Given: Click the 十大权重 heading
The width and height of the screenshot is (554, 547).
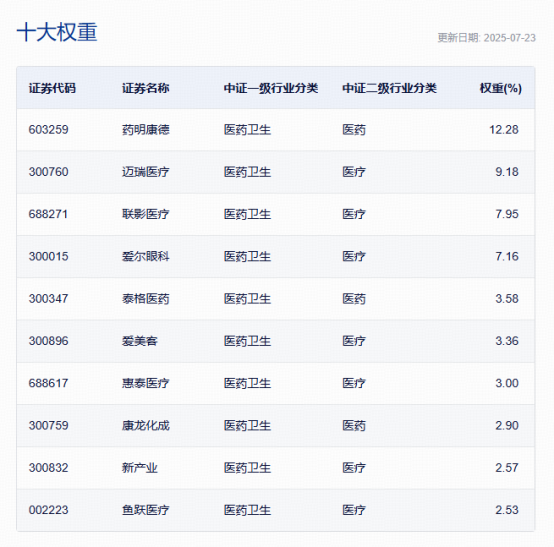Looking at the screenshot, I should [57, 32].
